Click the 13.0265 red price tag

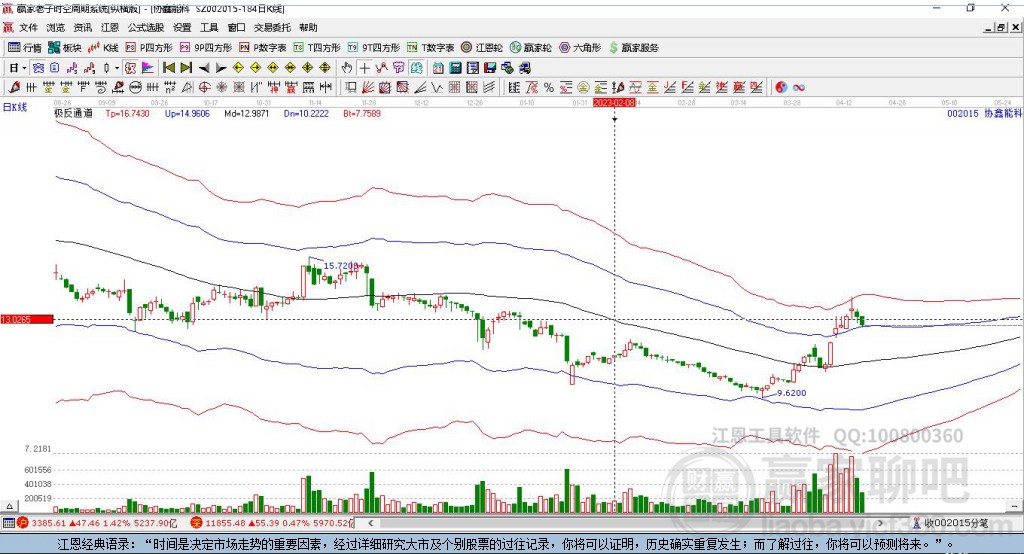point(27,319)
